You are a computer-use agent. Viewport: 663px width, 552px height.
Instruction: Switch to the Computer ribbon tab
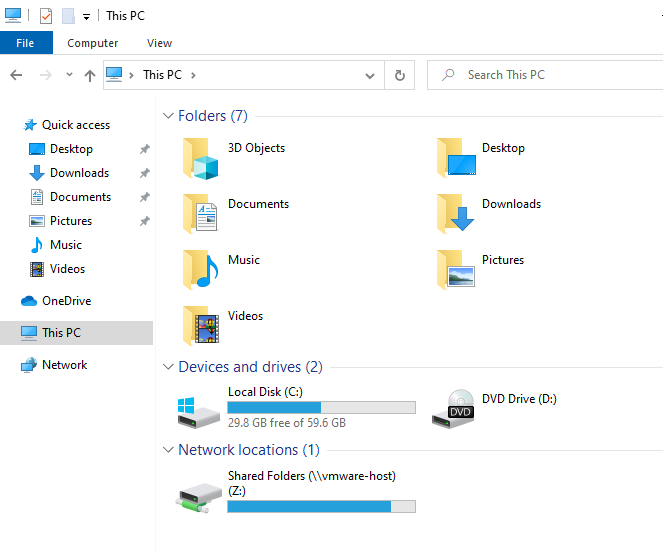93,43
